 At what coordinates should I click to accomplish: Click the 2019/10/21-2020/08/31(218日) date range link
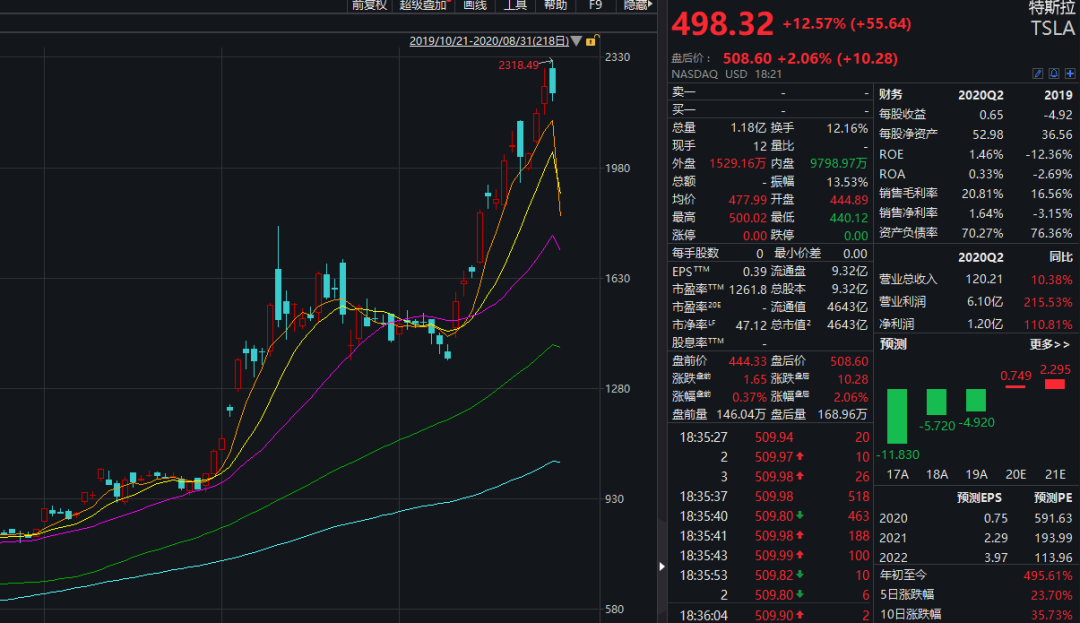pyautogui.click(x=489, y=41)
